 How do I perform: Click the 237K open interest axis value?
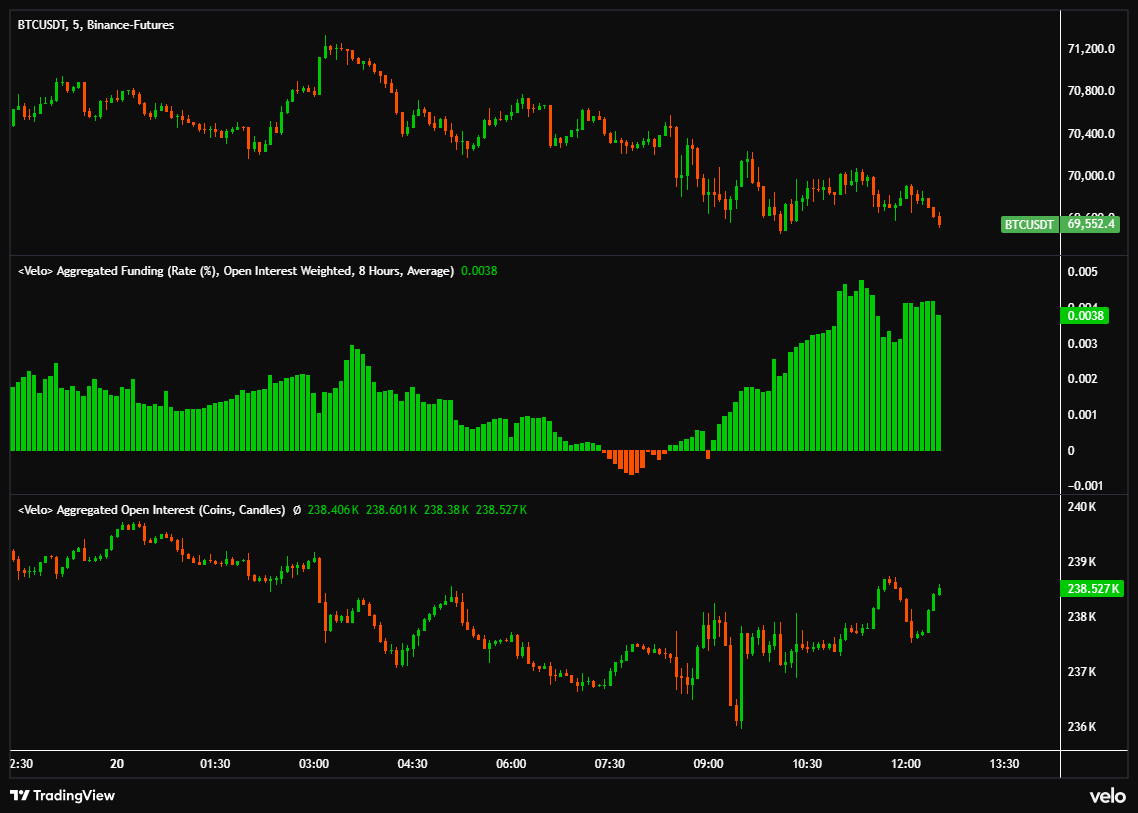(x=1081, y=671)
